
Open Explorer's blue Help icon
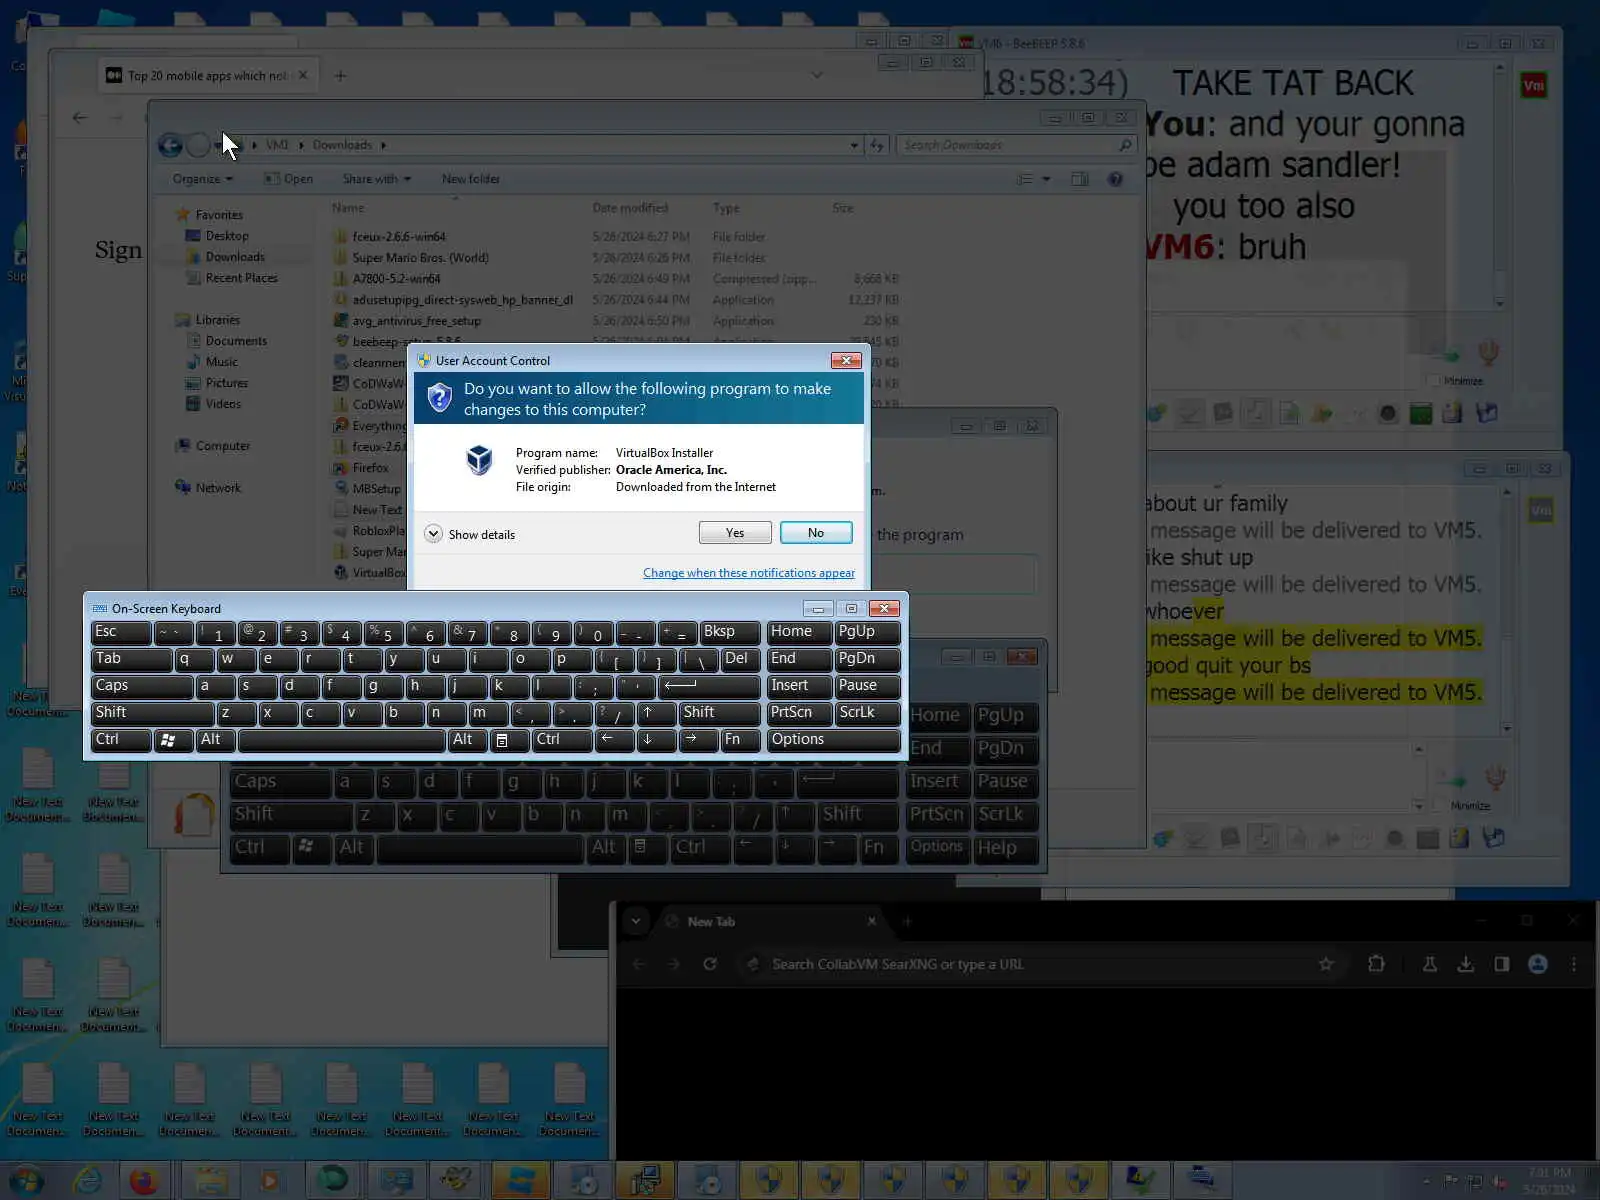point(1115,179)
